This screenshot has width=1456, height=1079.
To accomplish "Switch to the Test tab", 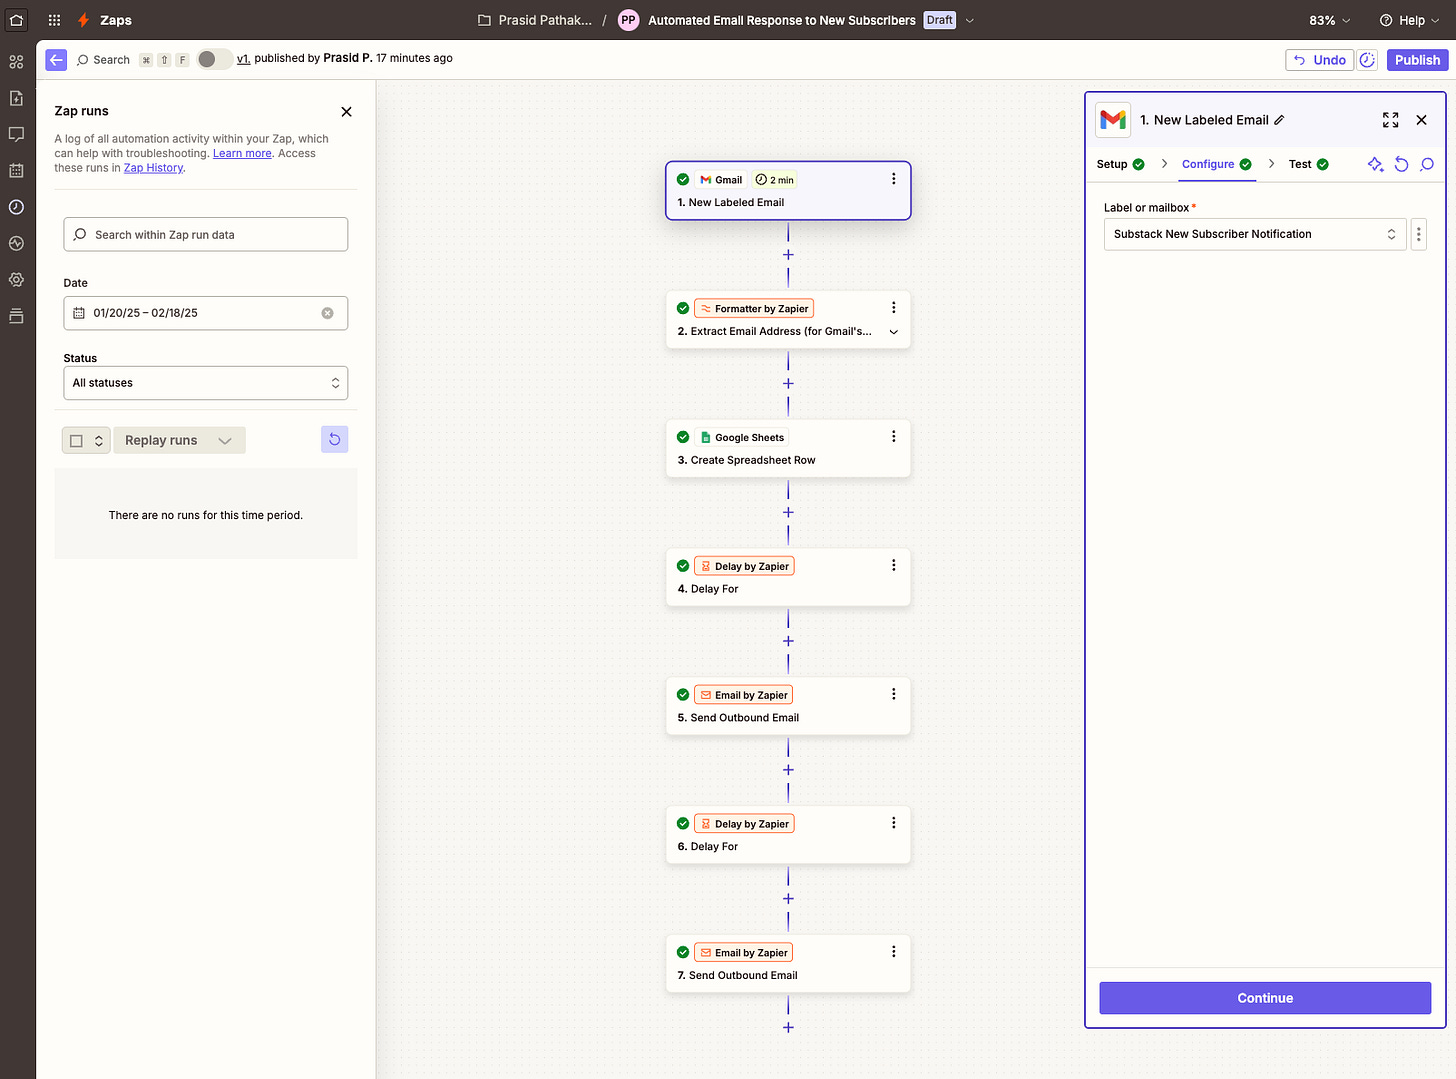I will pyautogui.click(x=1308, y=164).
